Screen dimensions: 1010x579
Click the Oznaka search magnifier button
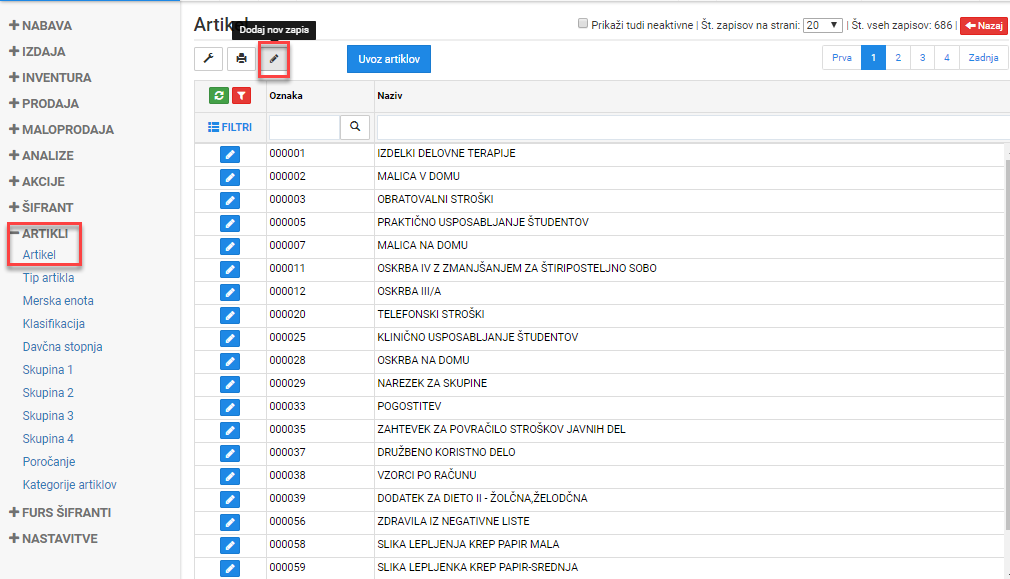pos(355,127)
